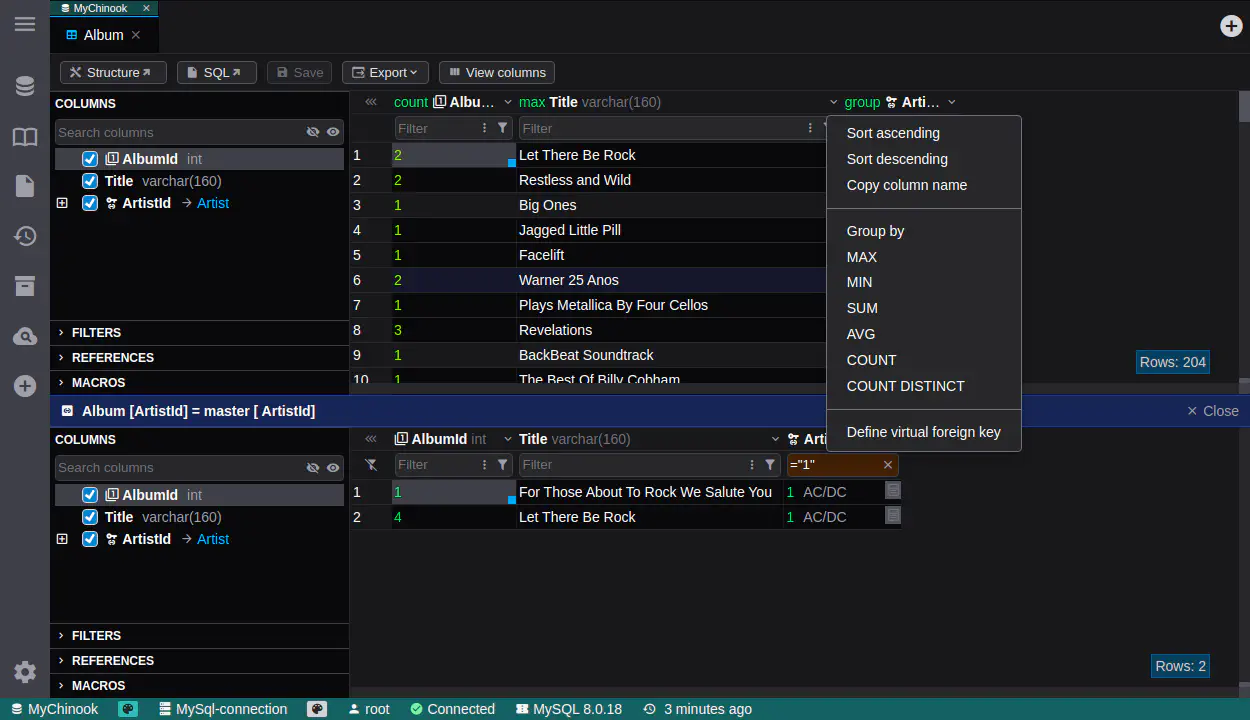Select COUNT DISTINCT from context menu
The width and height of the screenshot is (1250, 720).
(905, 386)
